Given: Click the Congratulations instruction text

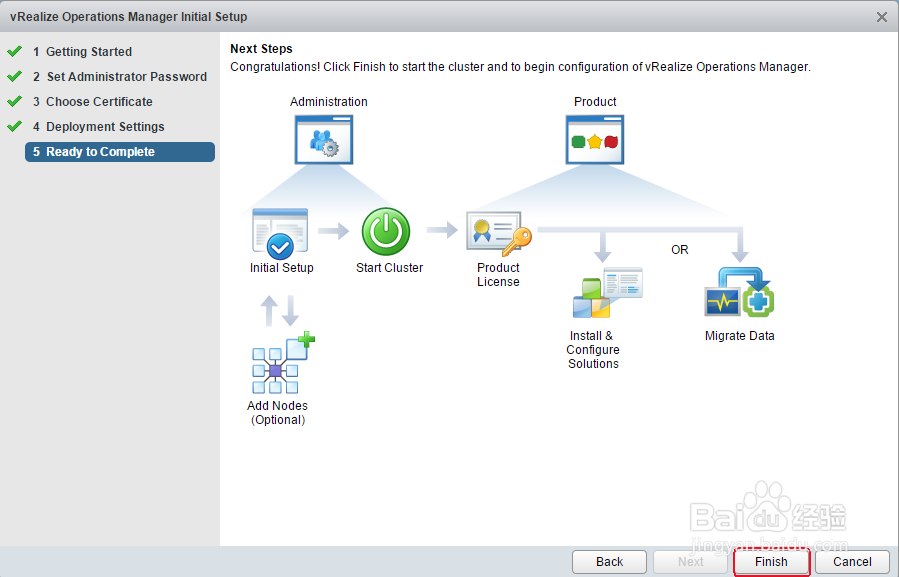Looking at the screenshot, I should tap(521, 67).
